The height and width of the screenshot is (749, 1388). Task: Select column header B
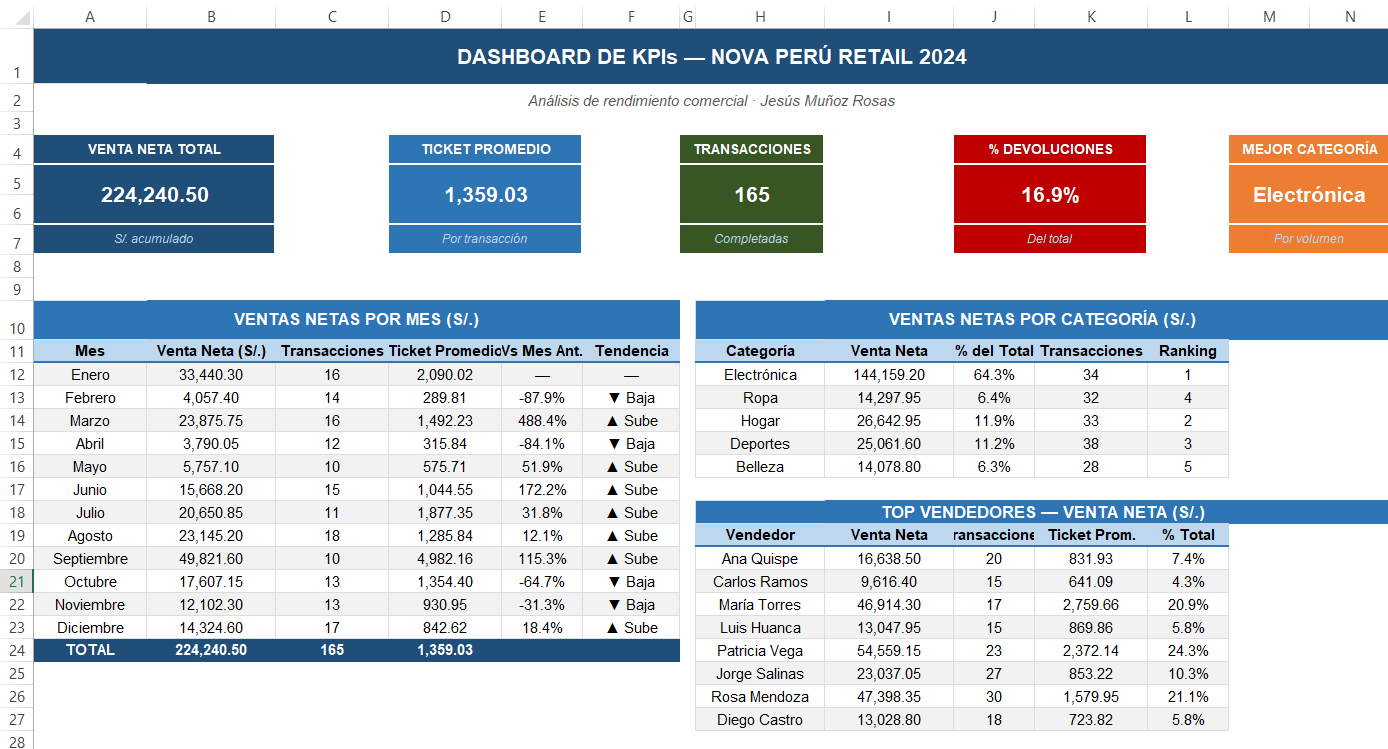tap(210, 16)
